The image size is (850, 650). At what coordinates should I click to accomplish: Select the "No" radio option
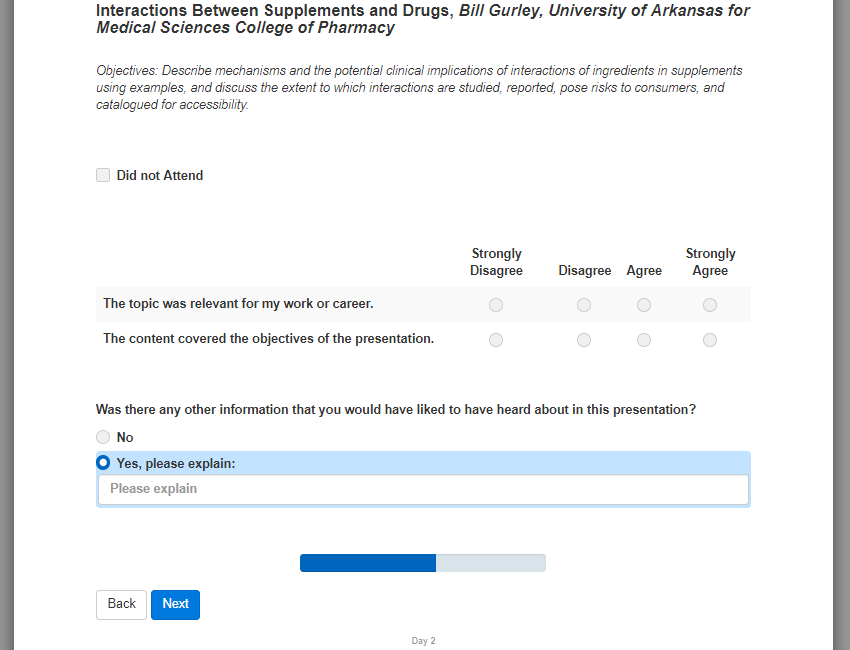[103, 437]
